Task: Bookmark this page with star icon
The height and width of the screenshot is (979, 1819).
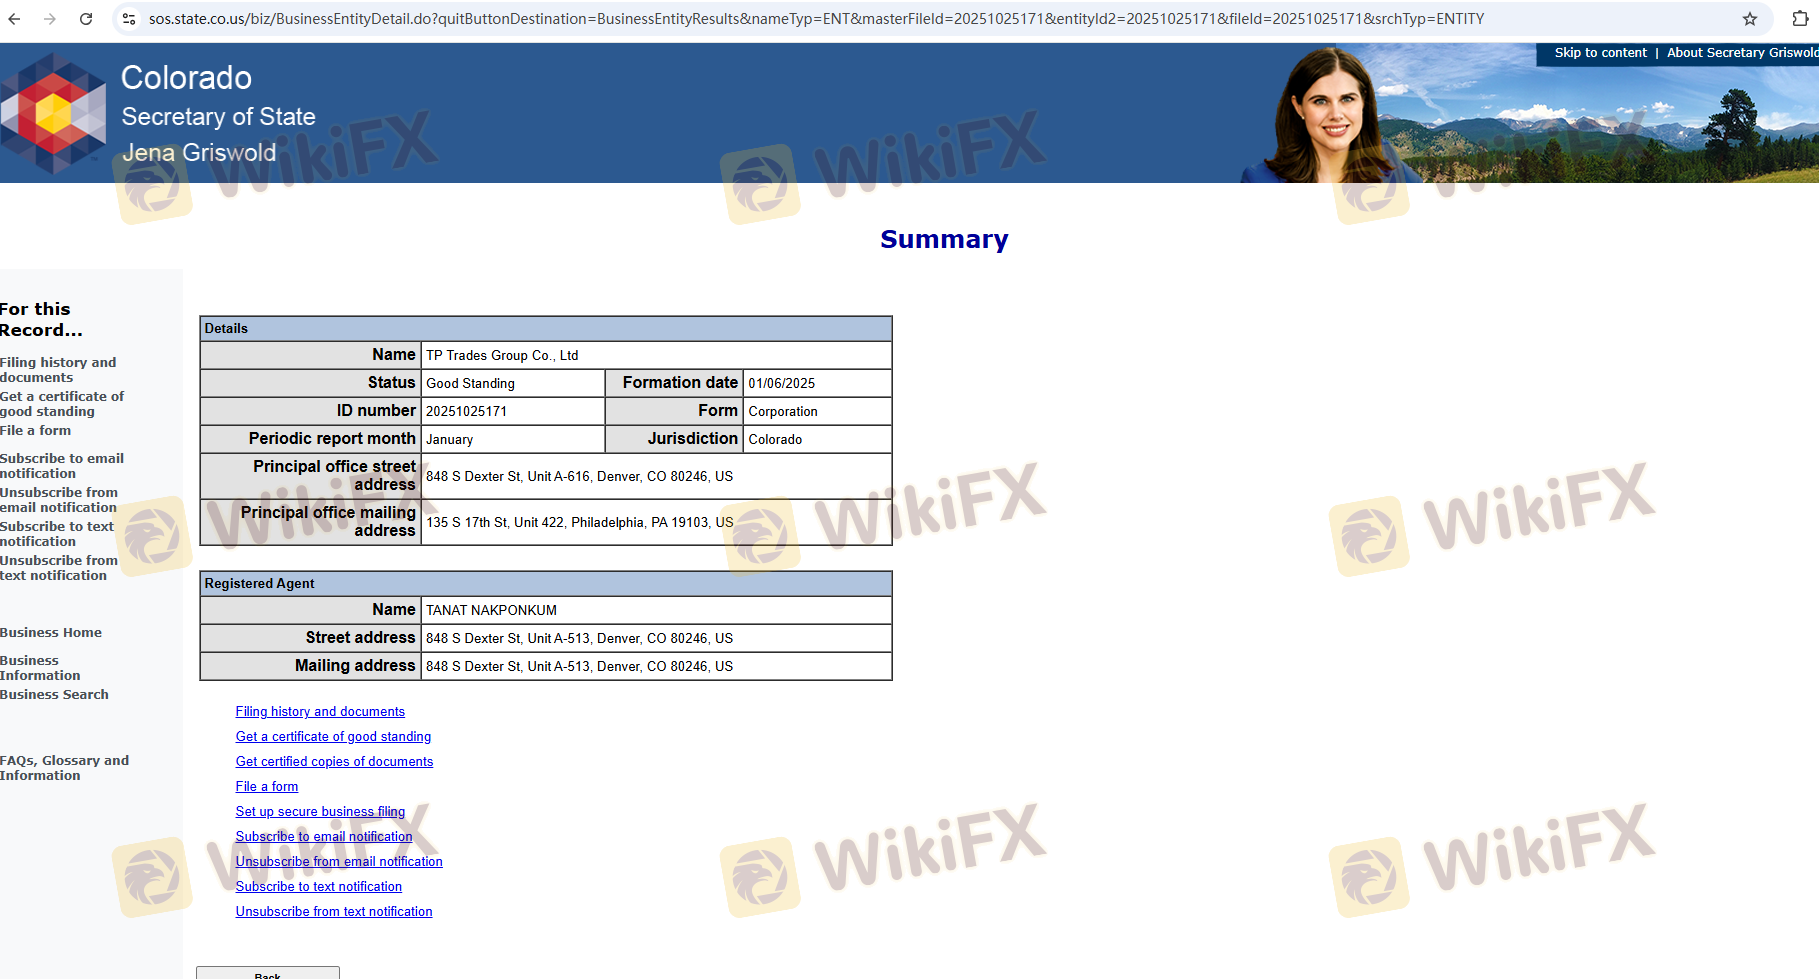Action: 1750,19
